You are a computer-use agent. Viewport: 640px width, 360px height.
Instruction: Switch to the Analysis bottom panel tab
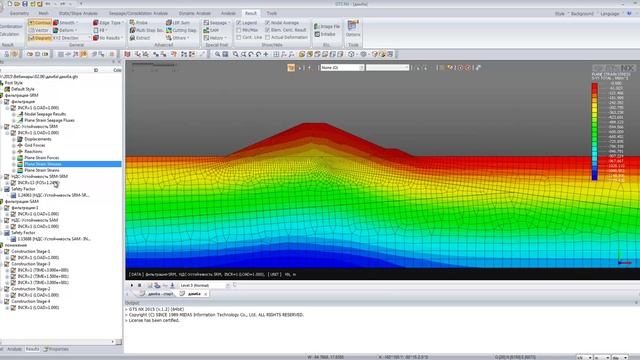(x=14, y=349)
